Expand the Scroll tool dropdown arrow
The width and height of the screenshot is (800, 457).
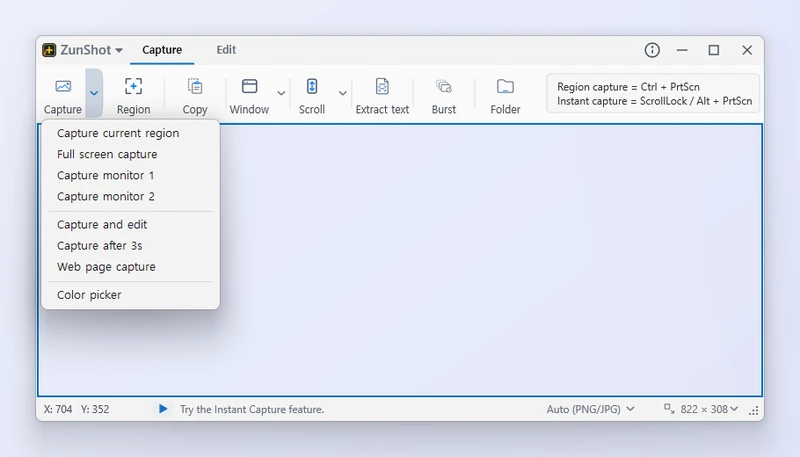pos(343,93)
